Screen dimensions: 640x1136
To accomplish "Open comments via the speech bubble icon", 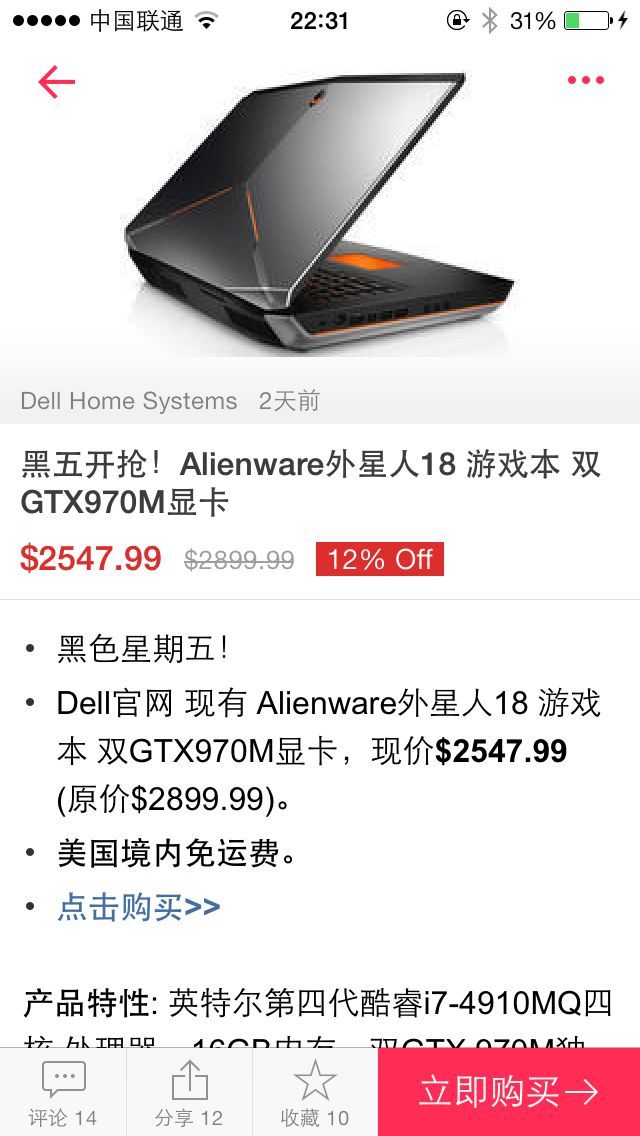I will coord(64,1080).
